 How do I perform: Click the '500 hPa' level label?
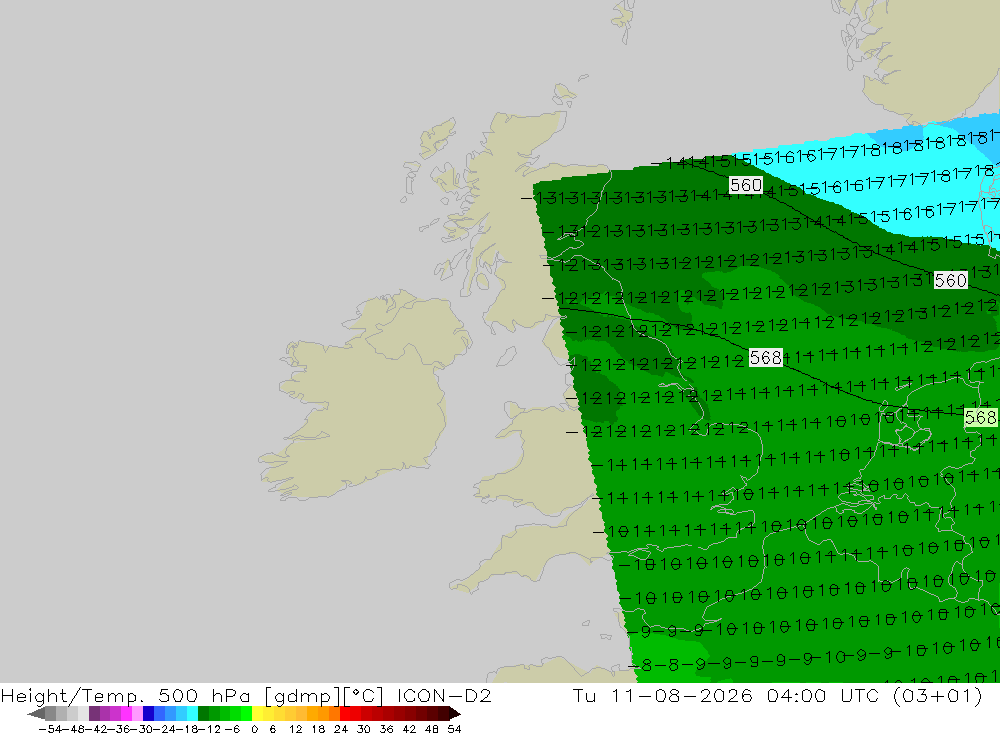tap(204, 695)
